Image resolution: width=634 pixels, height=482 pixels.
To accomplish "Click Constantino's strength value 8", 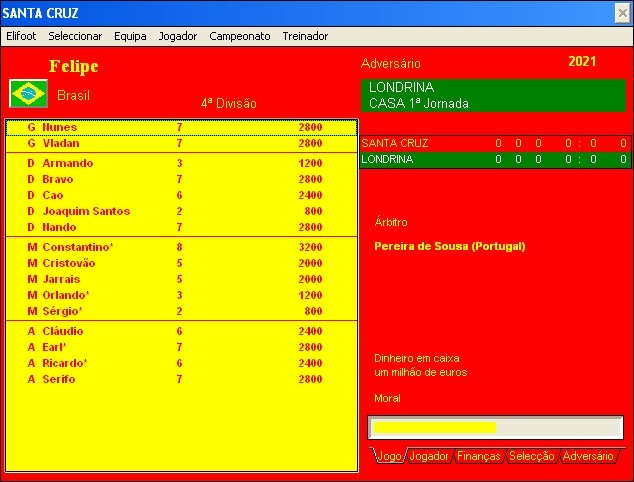I will (179, 247).
